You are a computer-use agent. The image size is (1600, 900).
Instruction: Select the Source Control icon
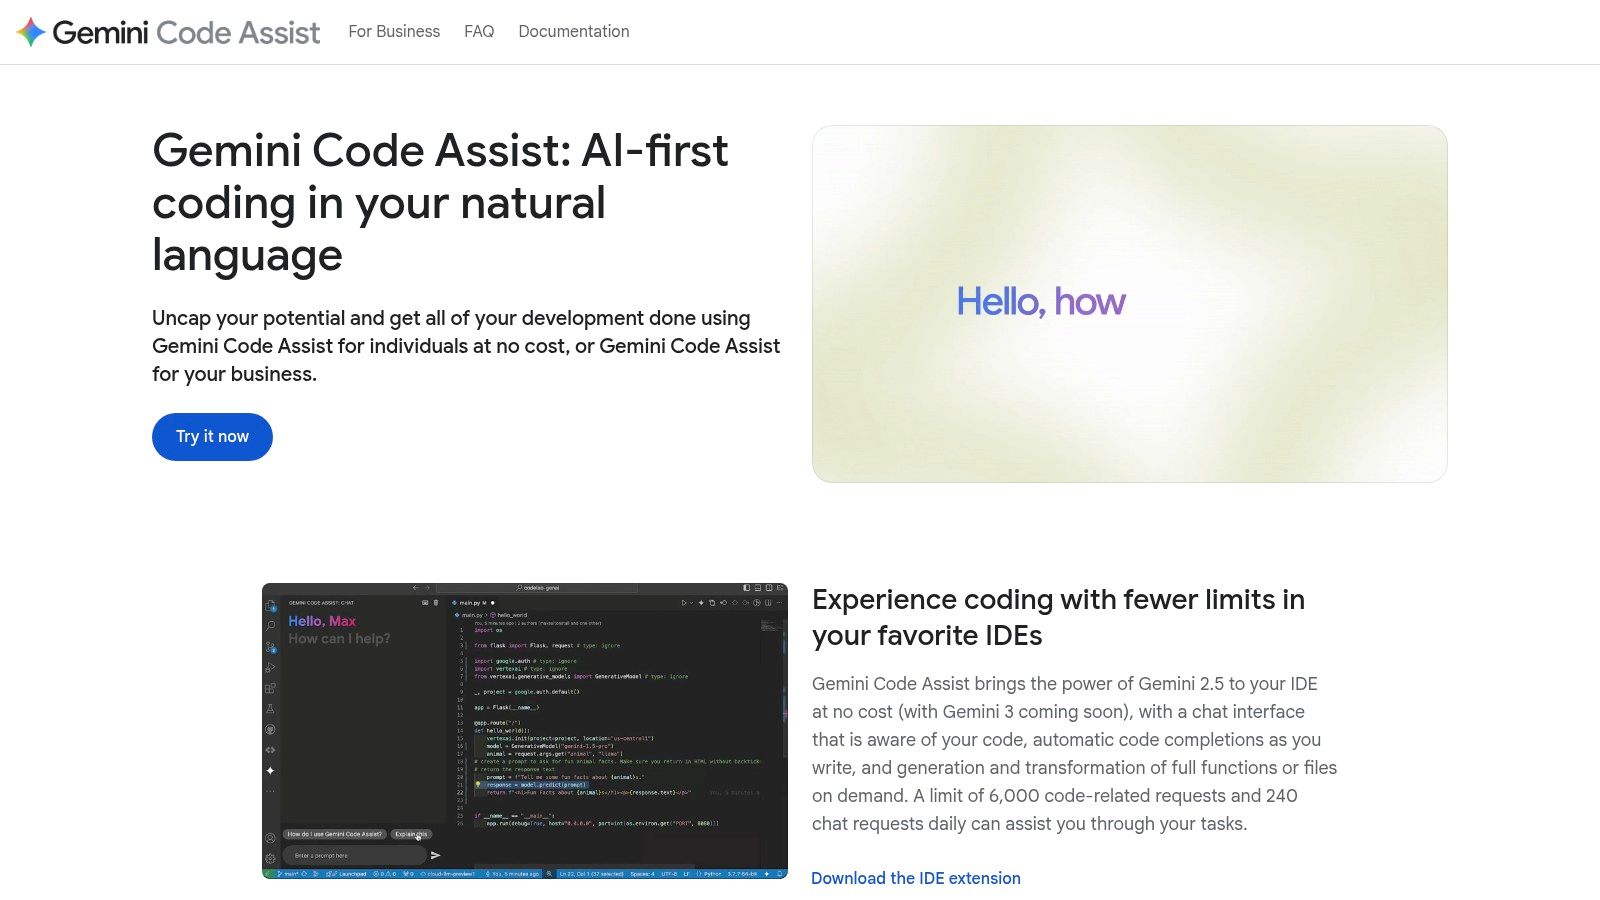pyautogui.click(x=269, y=647)
